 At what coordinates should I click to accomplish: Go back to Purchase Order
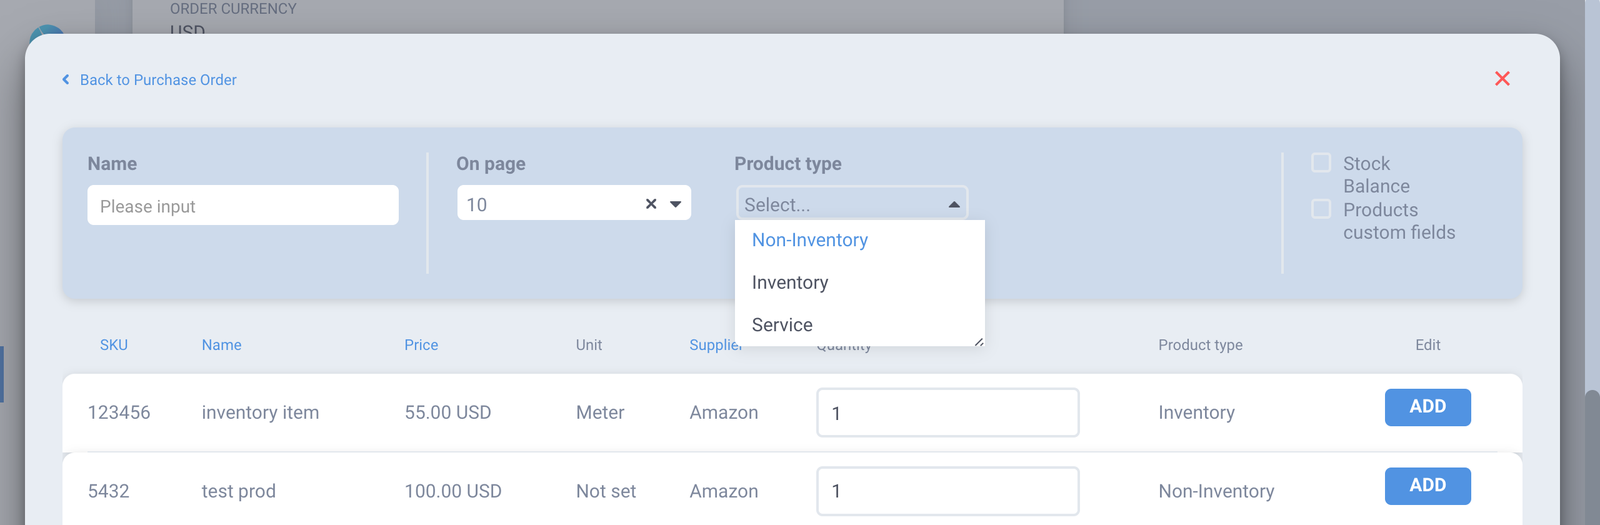pos(158,80)
